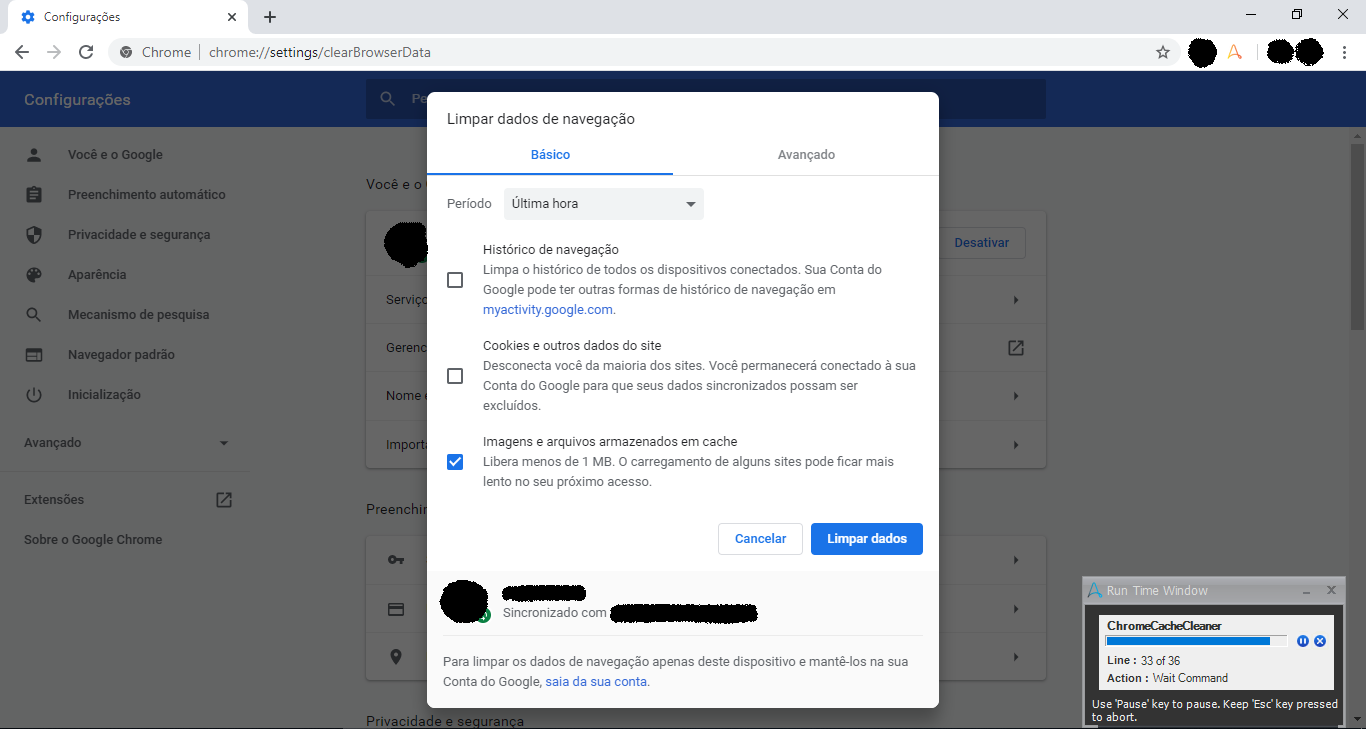Close the Configurações browser tab
The width and height of the screenshot is (1366, 729).
coord(232,17)
